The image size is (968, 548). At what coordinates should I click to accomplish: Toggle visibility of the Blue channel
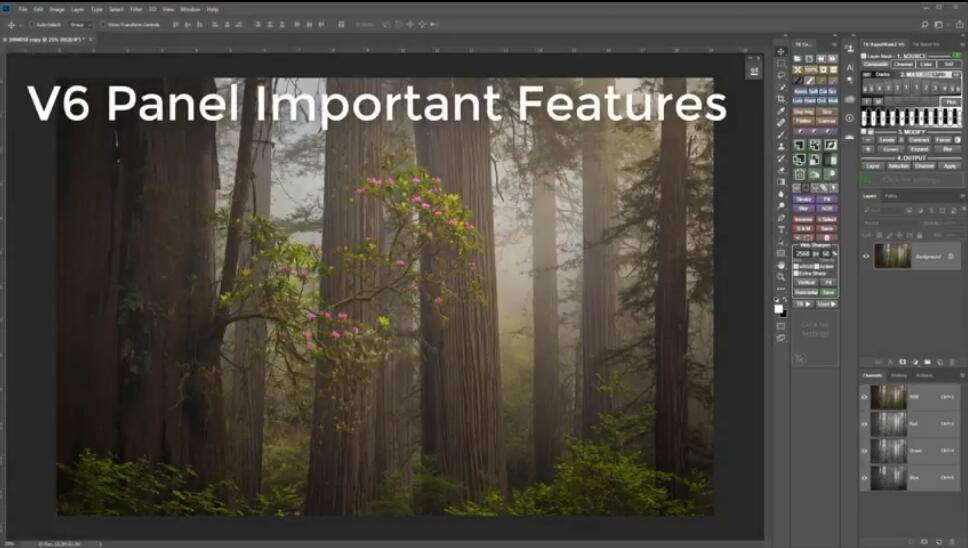pyautogui.click(x=865, y=478)
